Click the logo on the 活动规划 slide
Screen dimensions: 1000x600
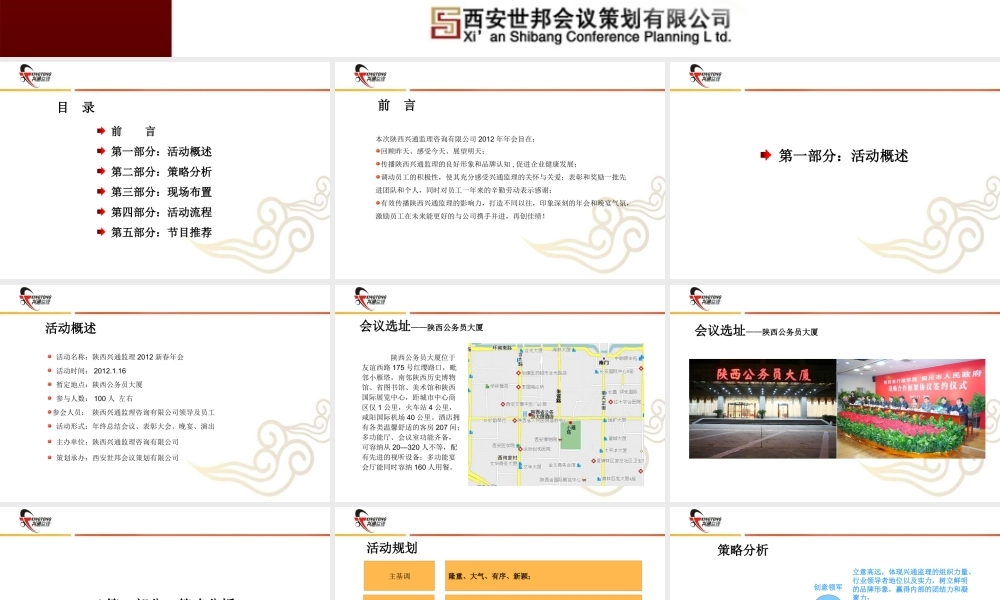point(371,520)
